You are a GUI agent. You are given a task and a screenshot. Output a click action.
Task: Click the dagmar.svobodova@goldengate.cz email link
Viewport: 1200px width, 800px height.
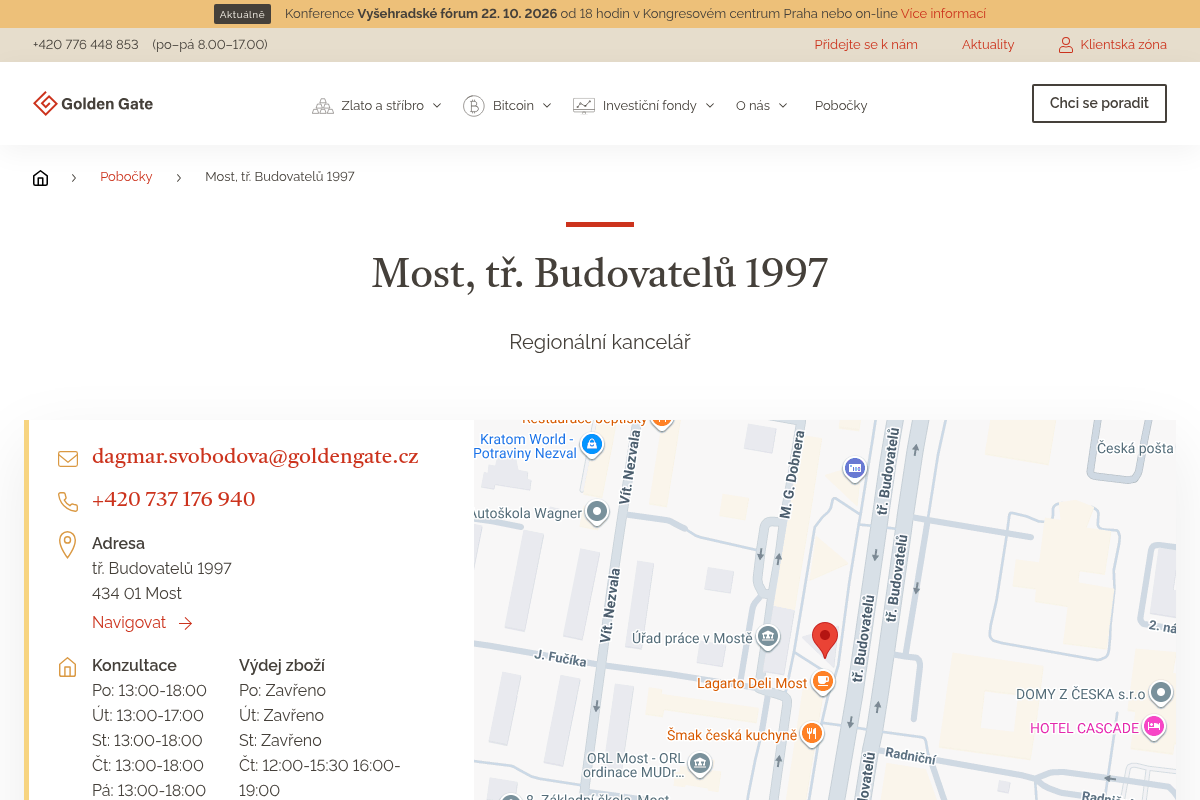pyautogui.click(x=255, y=457)
